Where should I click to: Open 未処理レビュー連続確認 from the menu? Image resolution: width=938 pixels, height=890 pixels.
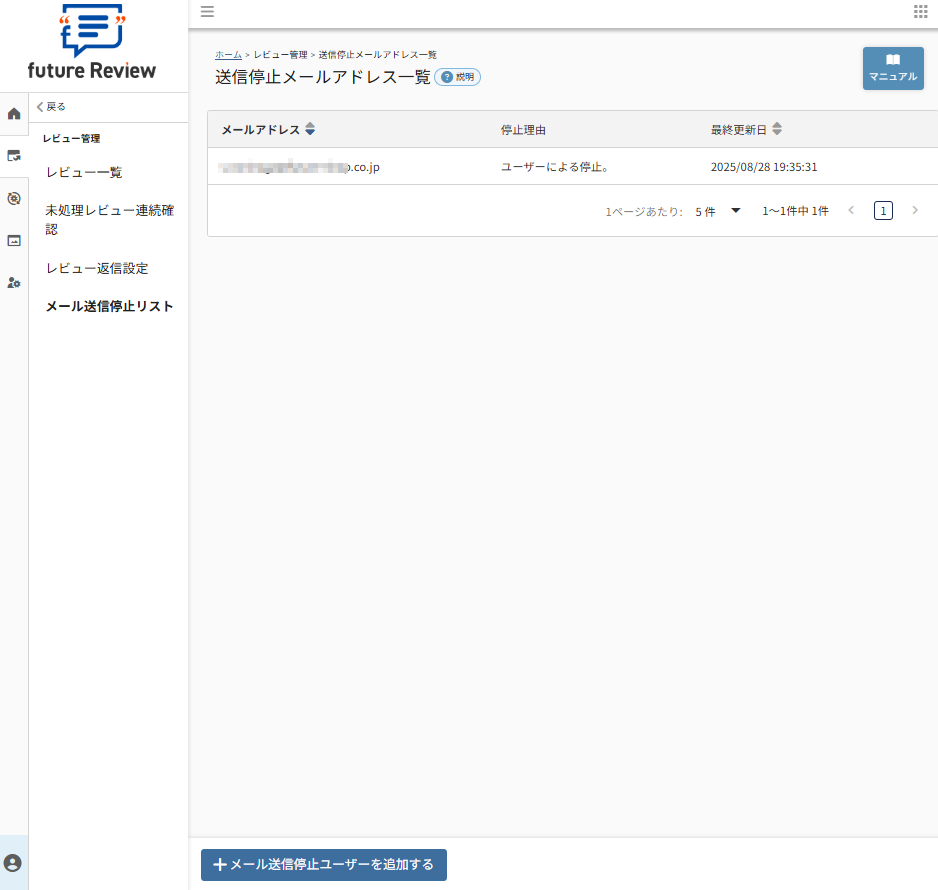(x=108, y=218)
